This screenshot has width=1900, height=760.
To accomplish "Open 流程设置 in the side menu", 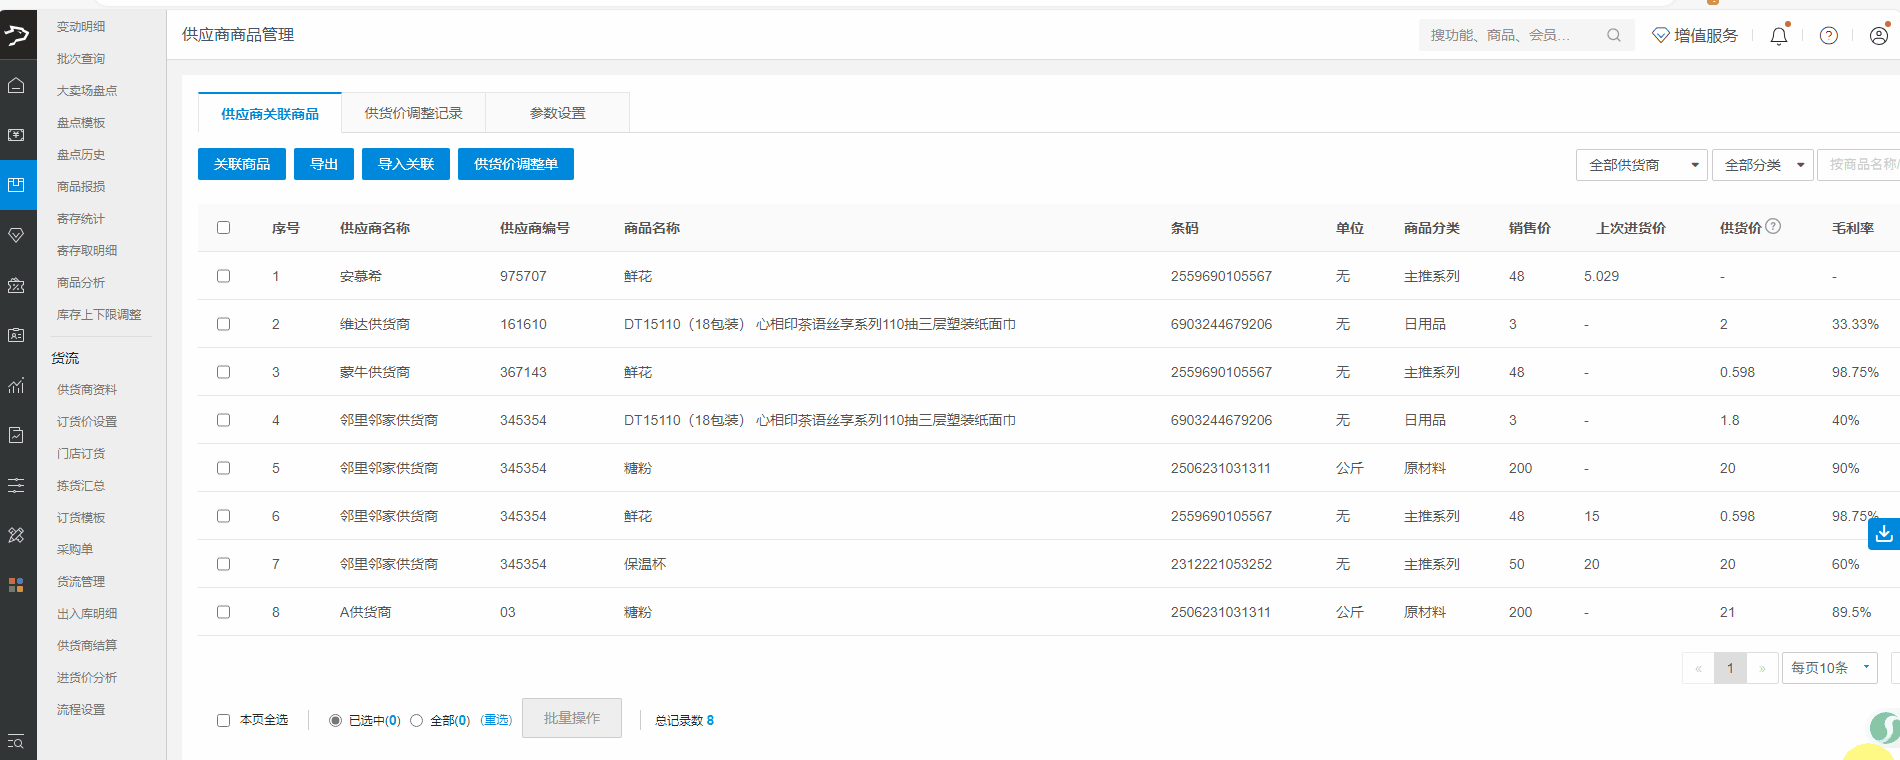I will (x=81, y=710).
